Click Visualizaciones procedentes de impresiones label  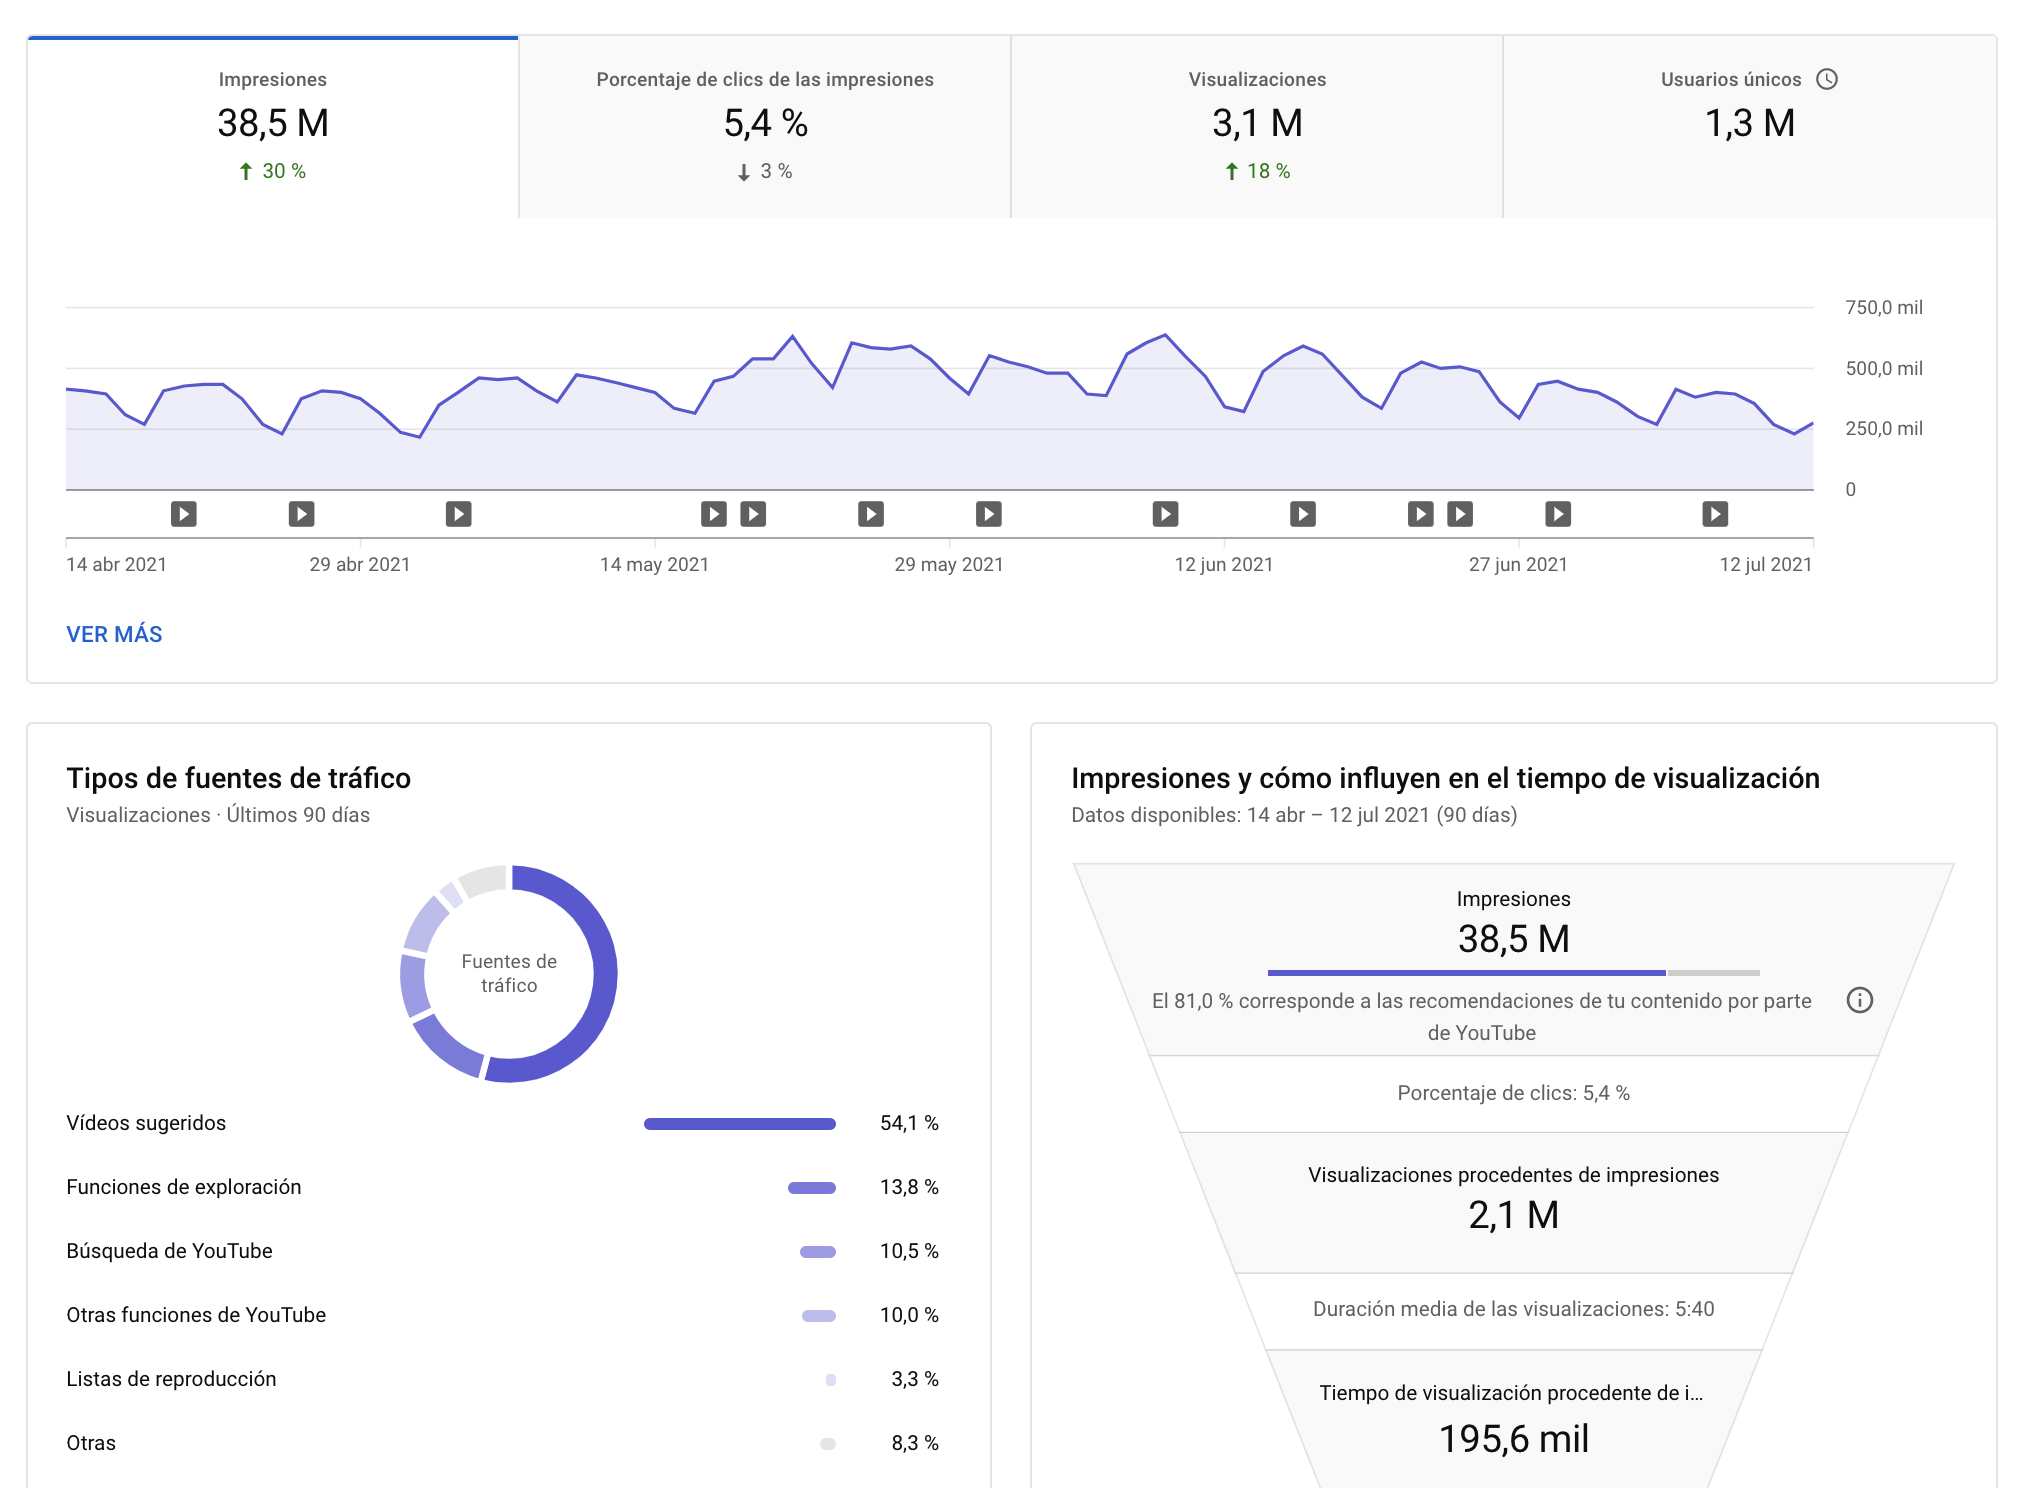pos(1514,1175)
